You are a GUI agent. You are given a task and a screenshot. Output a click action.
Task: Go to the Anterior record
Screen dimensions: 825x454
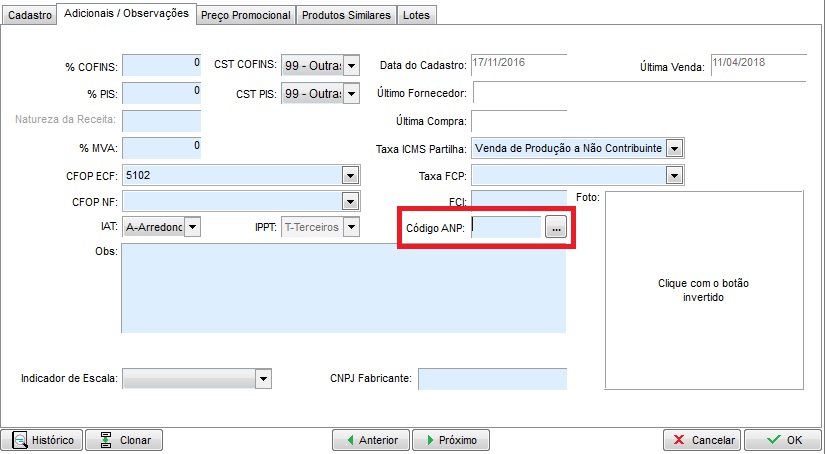point(370,440)
